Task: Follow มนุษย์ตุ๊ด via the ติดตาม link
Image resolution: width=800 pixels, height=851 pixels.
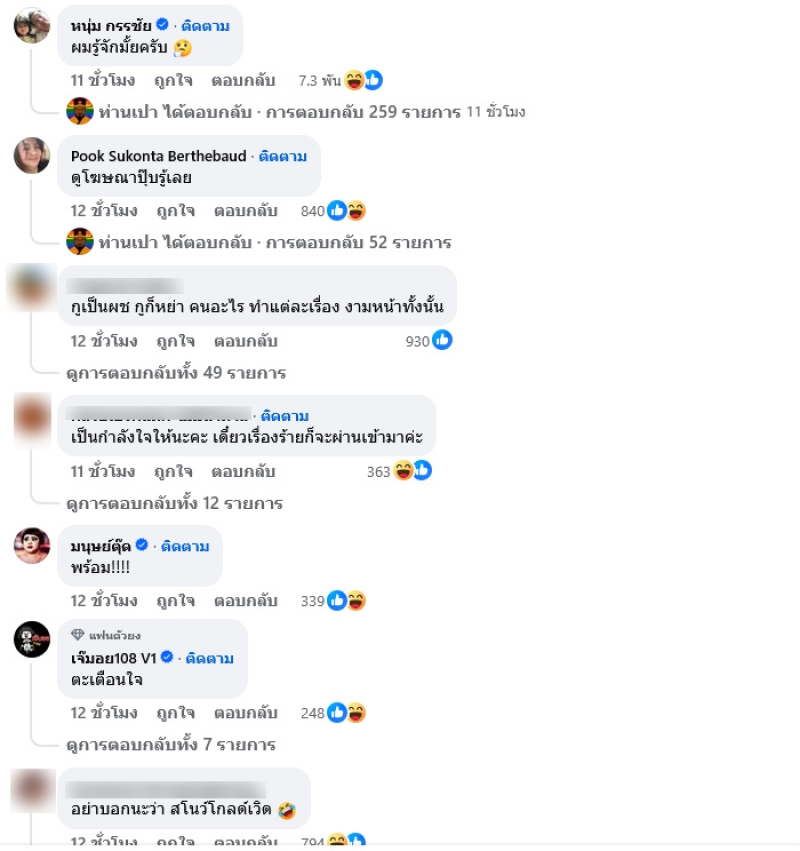Action: pos(185,546)
